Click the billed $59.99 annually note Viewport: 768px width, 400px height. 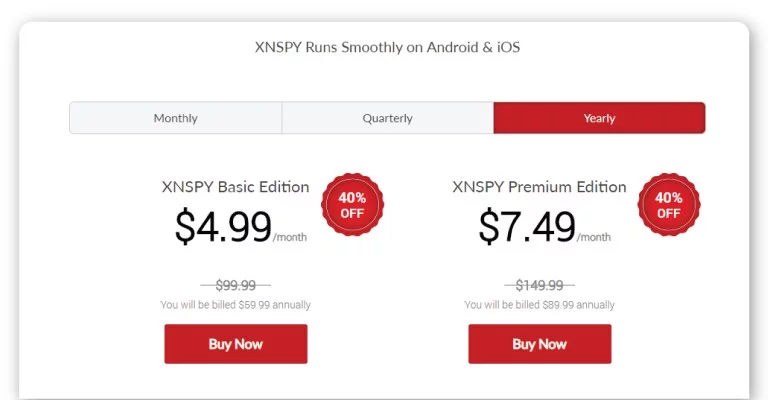pos(236,305)
